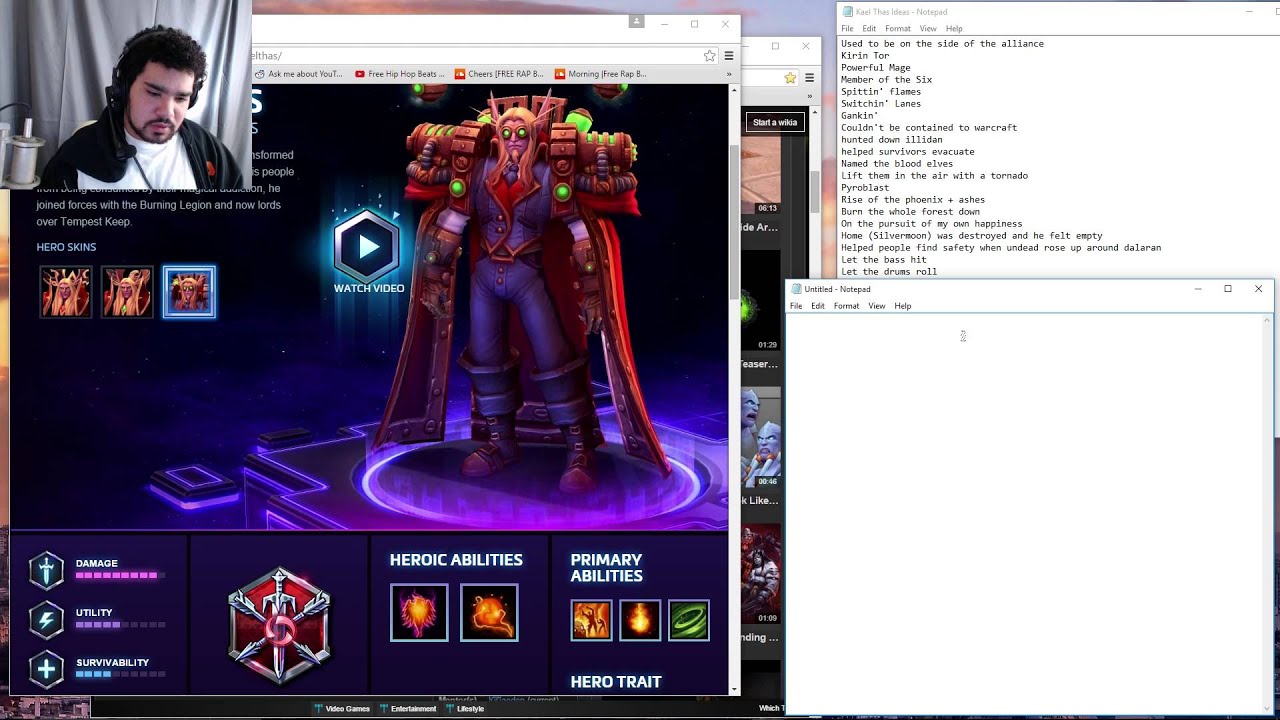Viewport: 1280px width, 720px height.
Task: Click the Kael Thas Ideas Notepad title icon
Action: (848, 12)
